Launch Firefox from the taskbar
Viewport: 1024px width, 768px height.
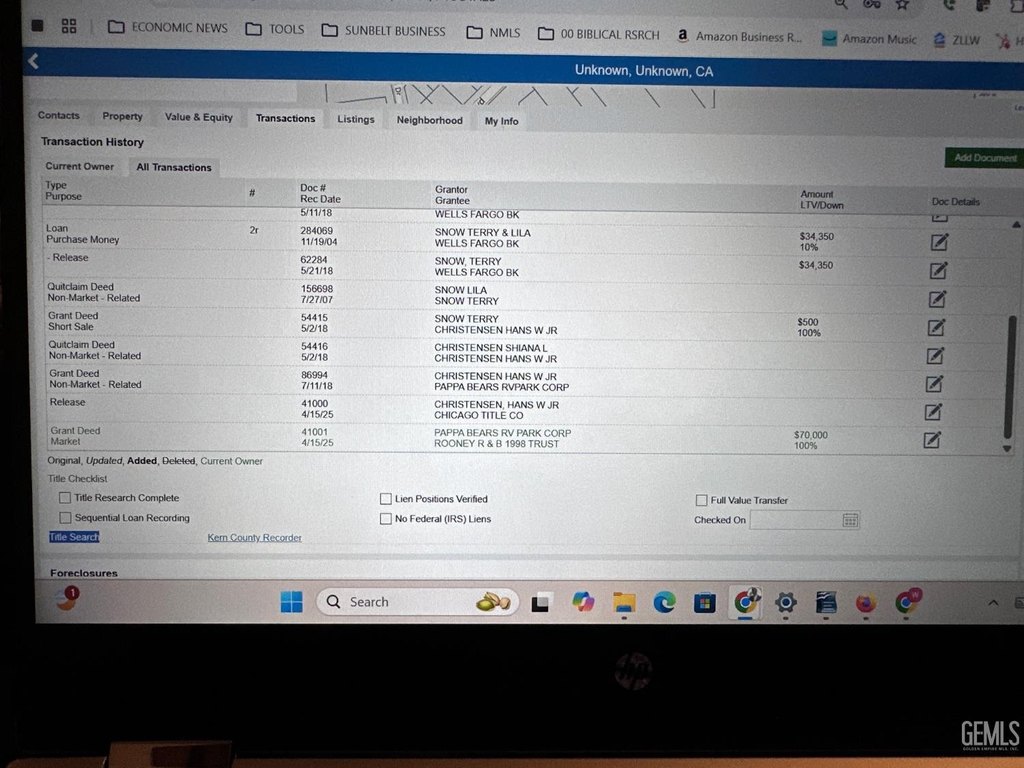coord(866,602)
